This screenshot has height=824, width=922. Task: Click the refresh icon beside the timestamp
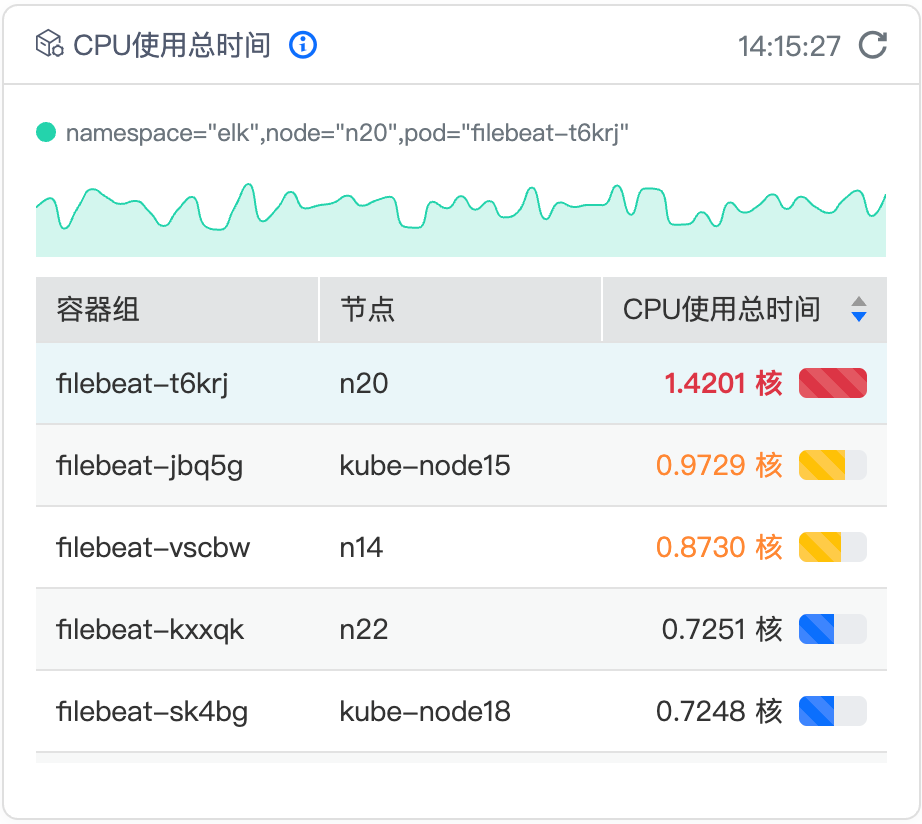click(873, 45)
